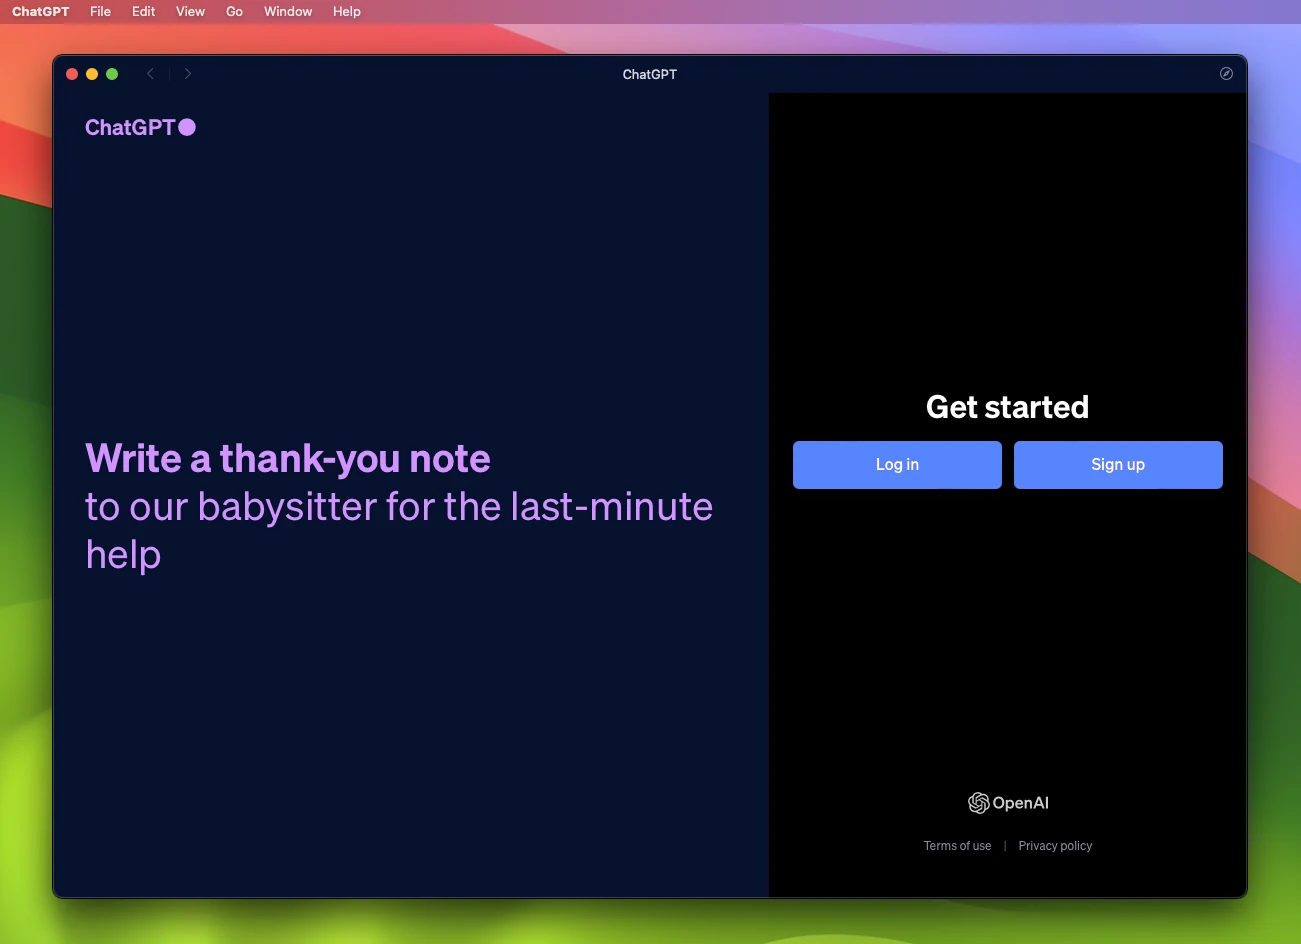Open the File menu
This screenshot has width=1301, height=944.
100,11
